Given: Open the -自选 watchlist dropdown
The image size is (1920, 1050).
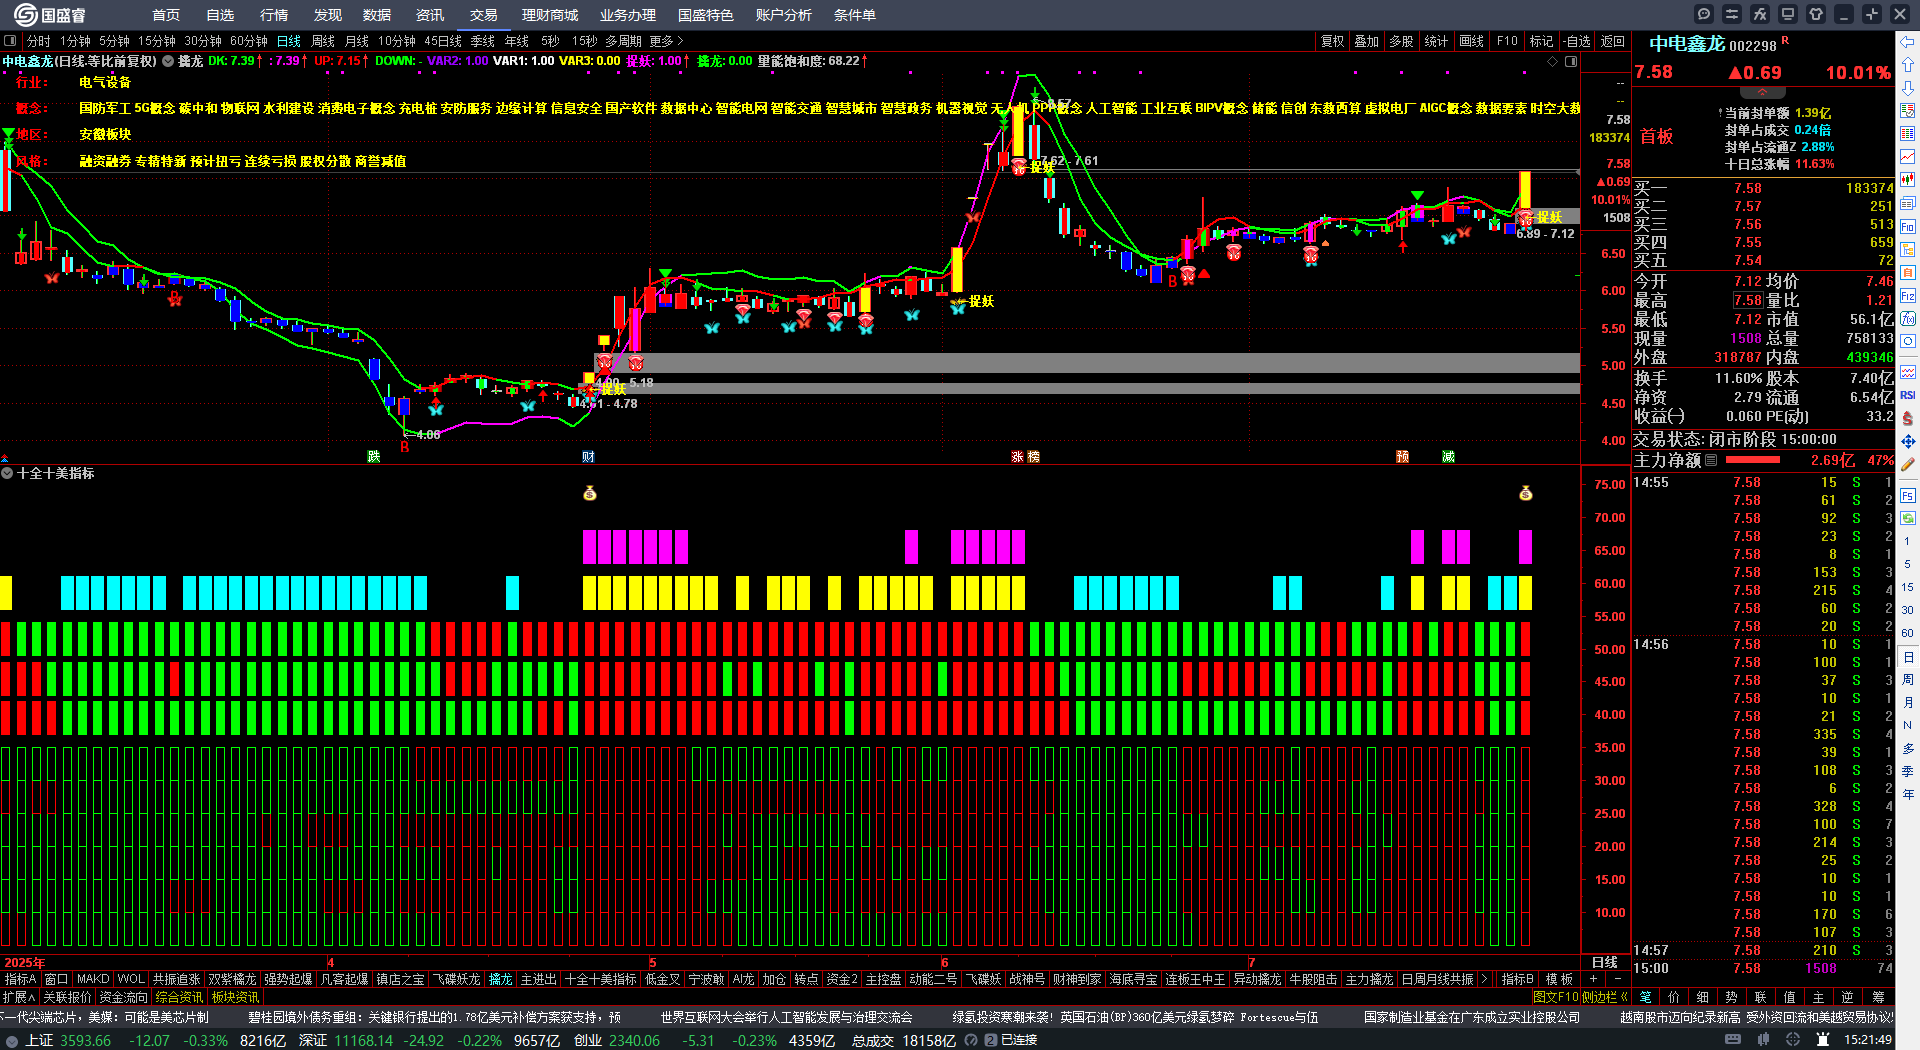Looking at the screenshot, I should click(1577, 41).
